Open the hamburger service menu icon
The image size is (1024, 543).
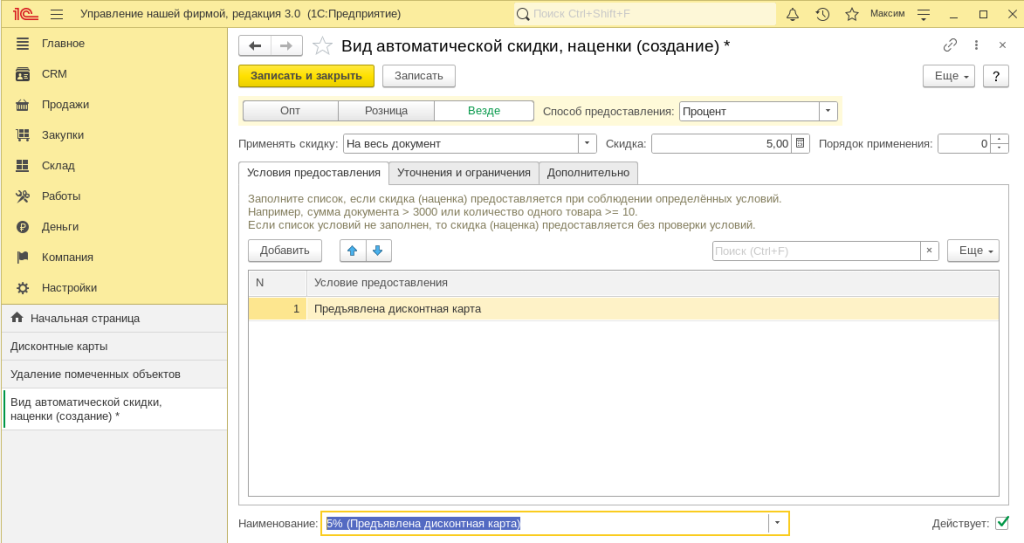pyautogui.click(x=57, y=14)
